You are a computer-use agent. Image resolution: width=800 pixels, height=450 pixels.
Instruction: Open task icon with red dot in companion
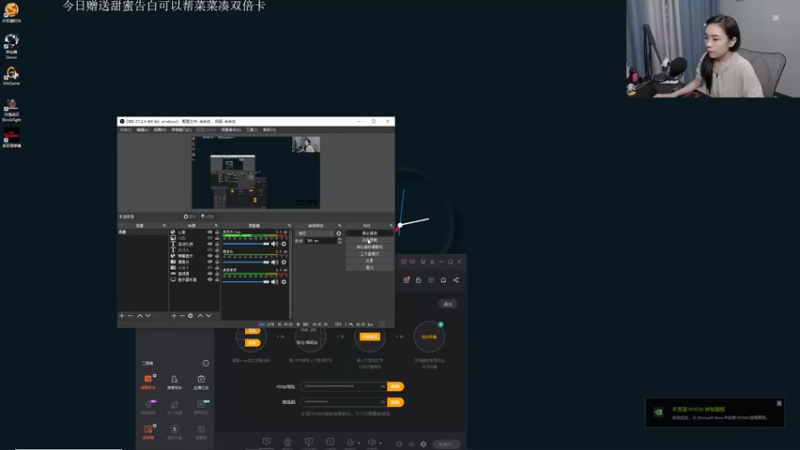tap(407, 280)
